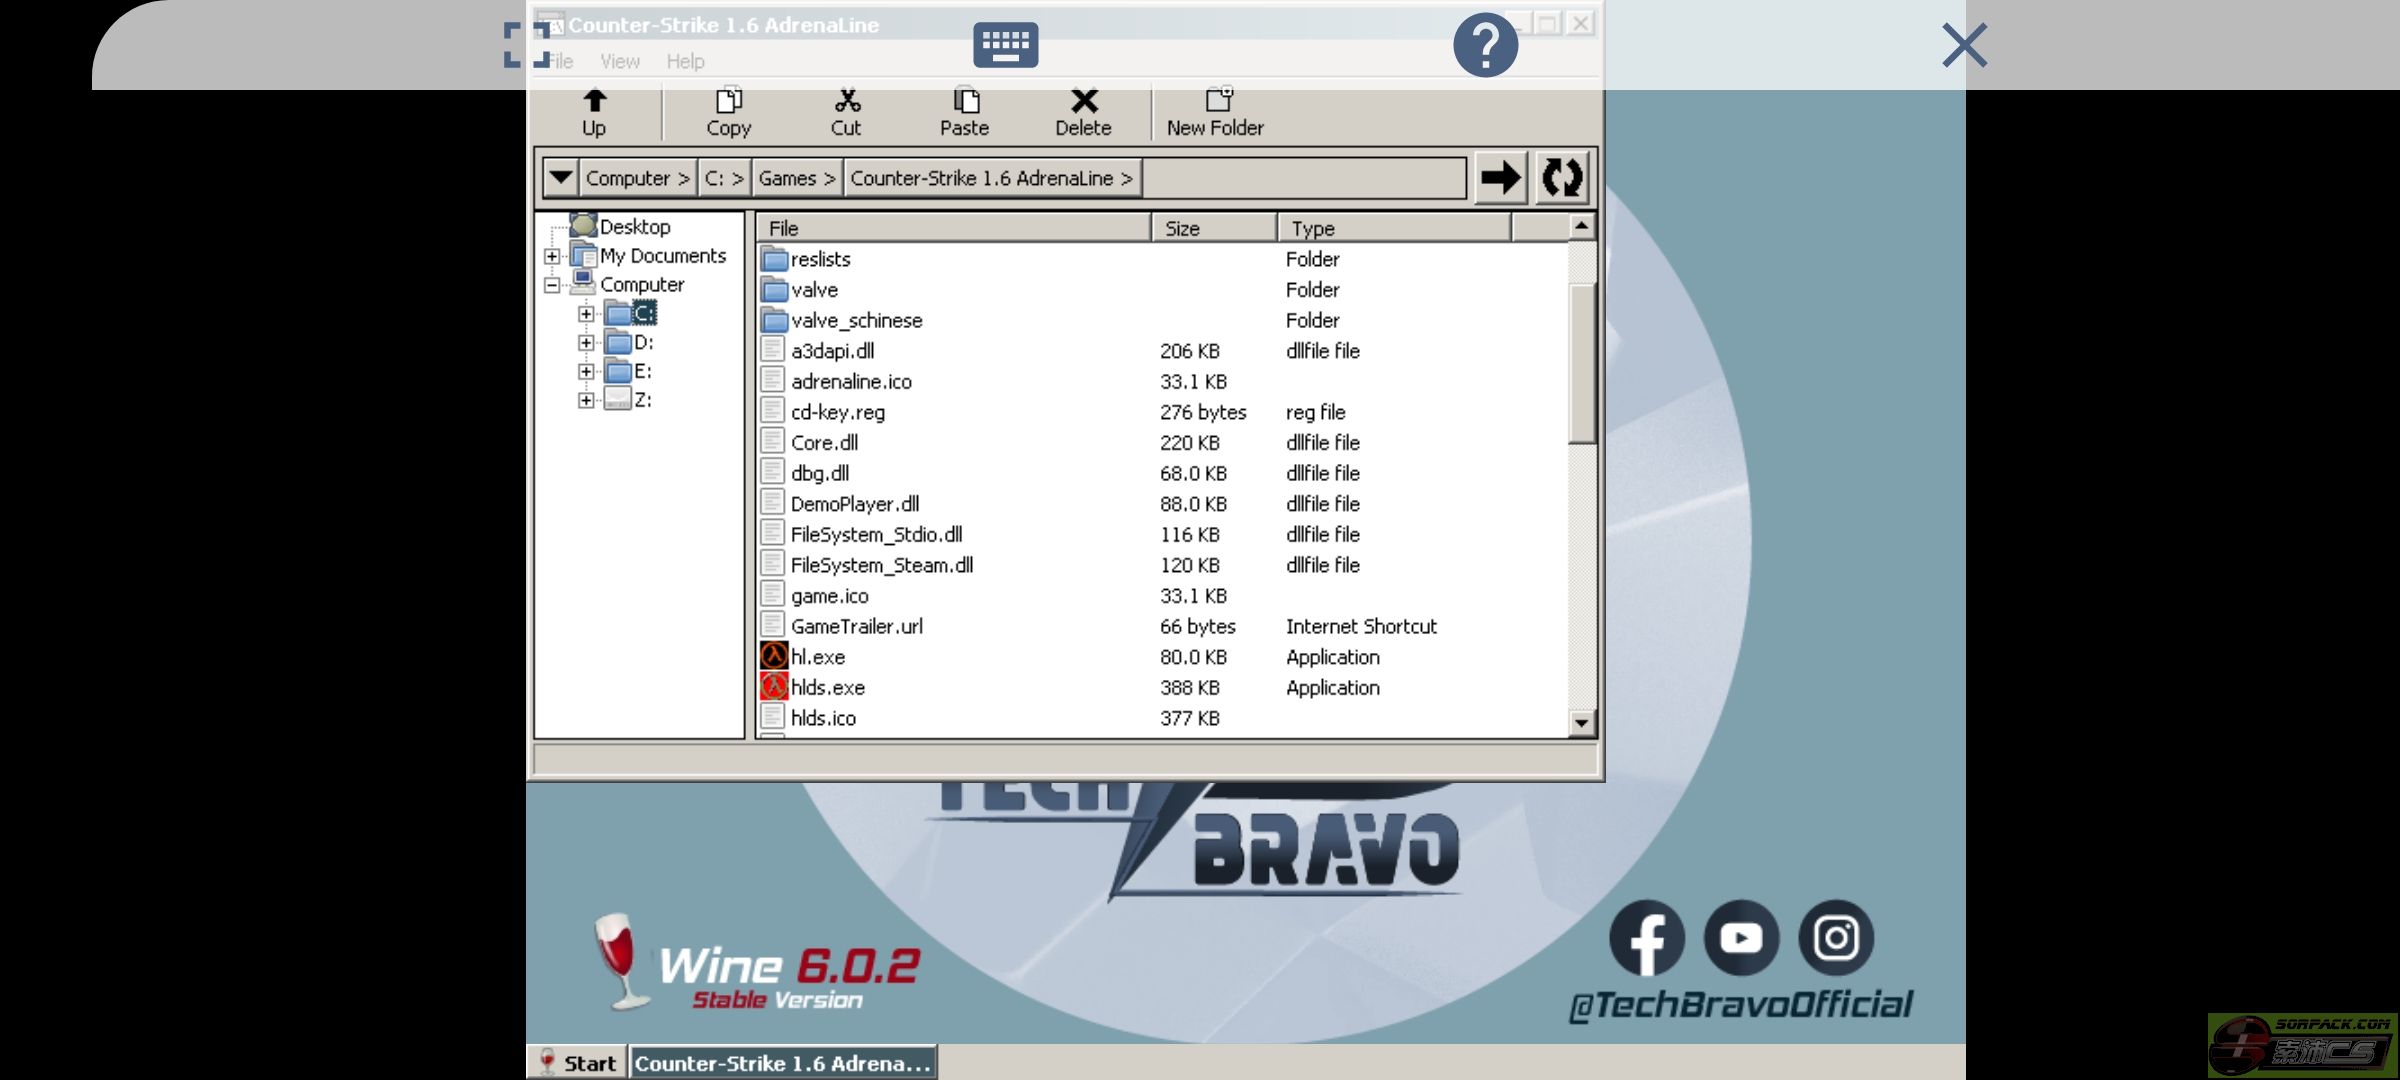Open the Help menu
Image resolution: width=2400 pixels, height=1080 pixels.
click(x=685, y=62)
